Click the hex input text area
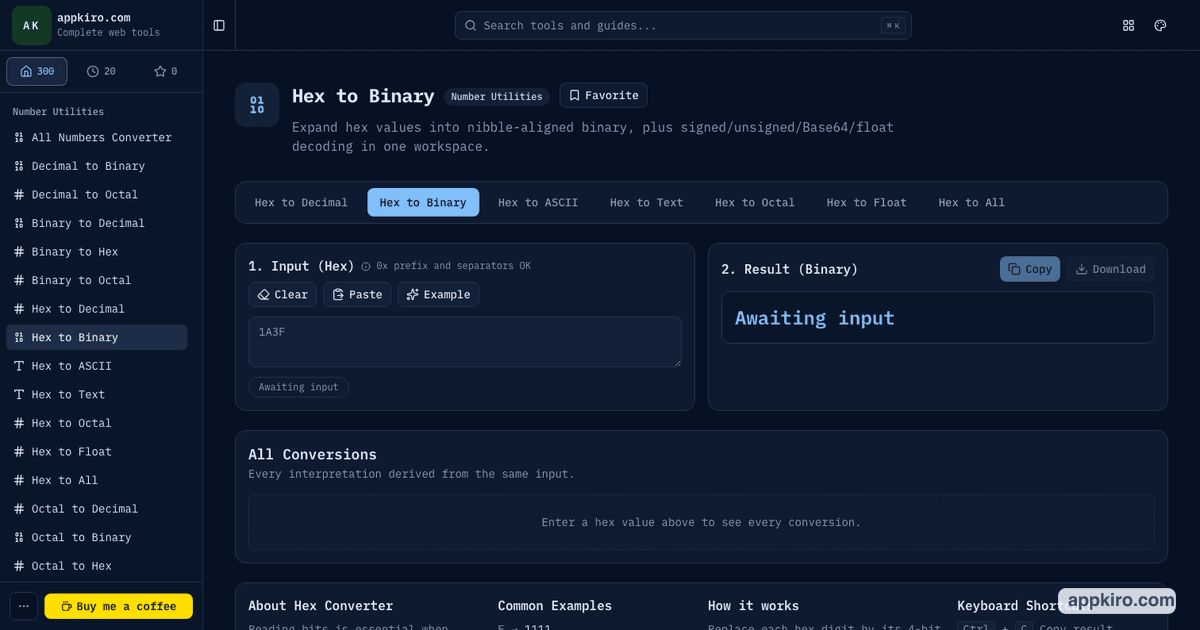Screen dimensions: 1200x630 click(x=465, y=342)
